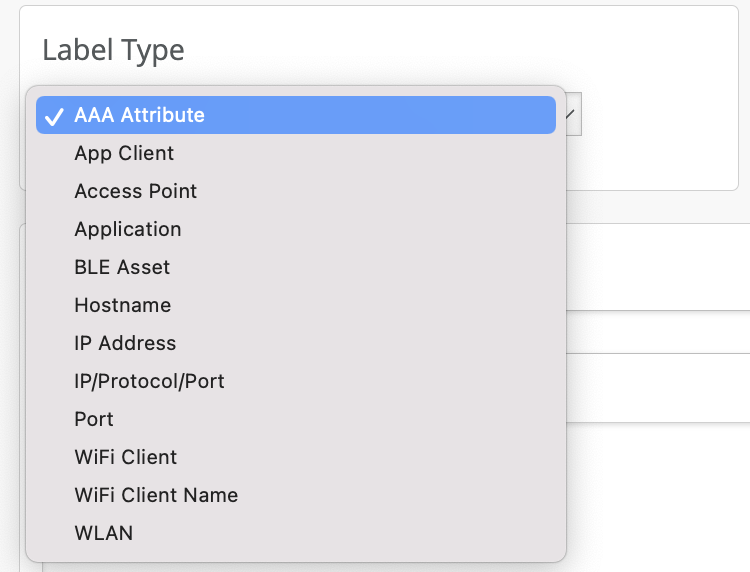The height and width of the screenshot is (572, 750).
Task: Pick Access Point label type
Action: 135,191
